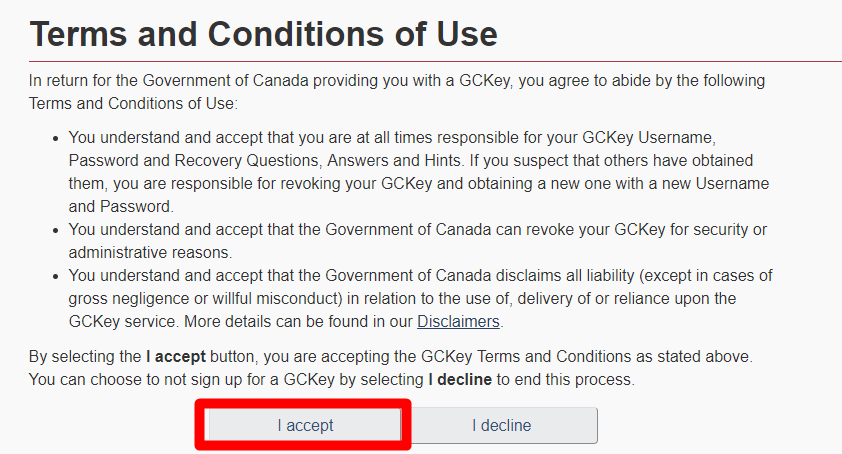Click the words "administrative reasons" in the second bullet
This screenshot has height=454, width=842.
pyautogui.click(x=150, y=252)
